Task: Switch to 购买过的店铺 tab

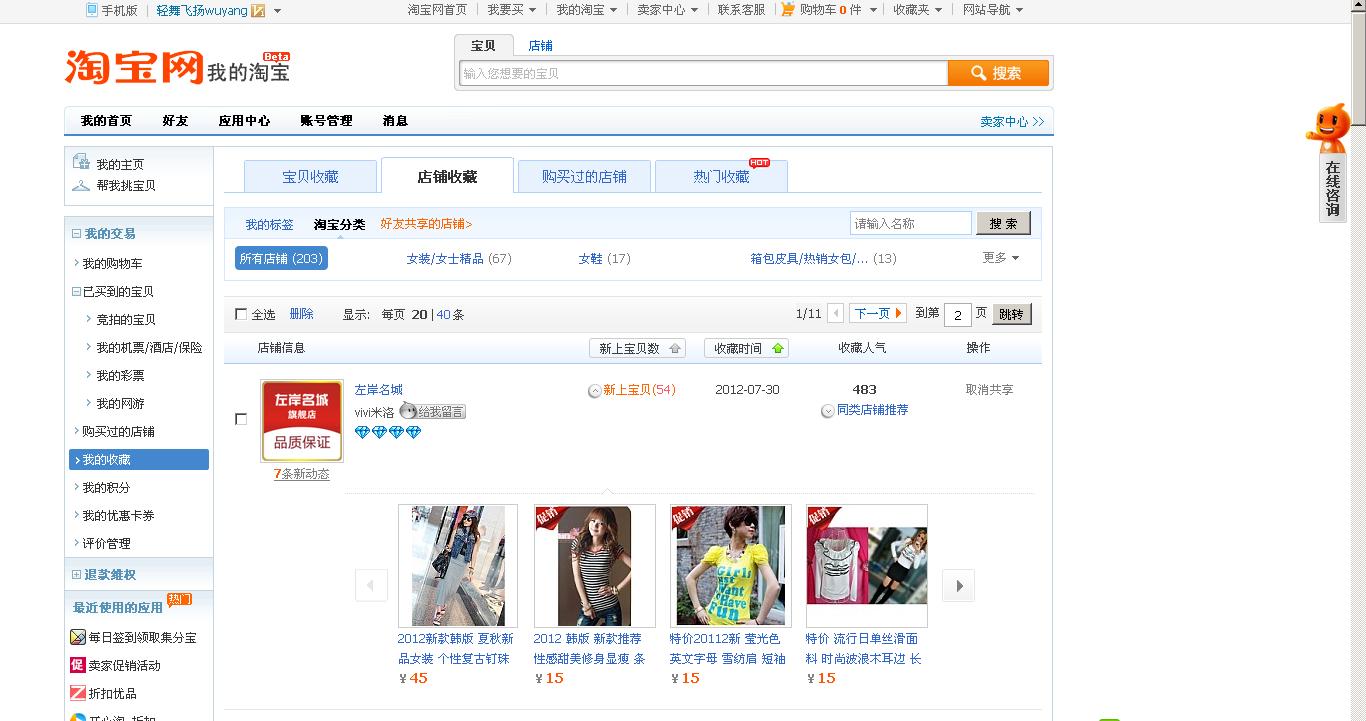Action: [x=584, y=177]
